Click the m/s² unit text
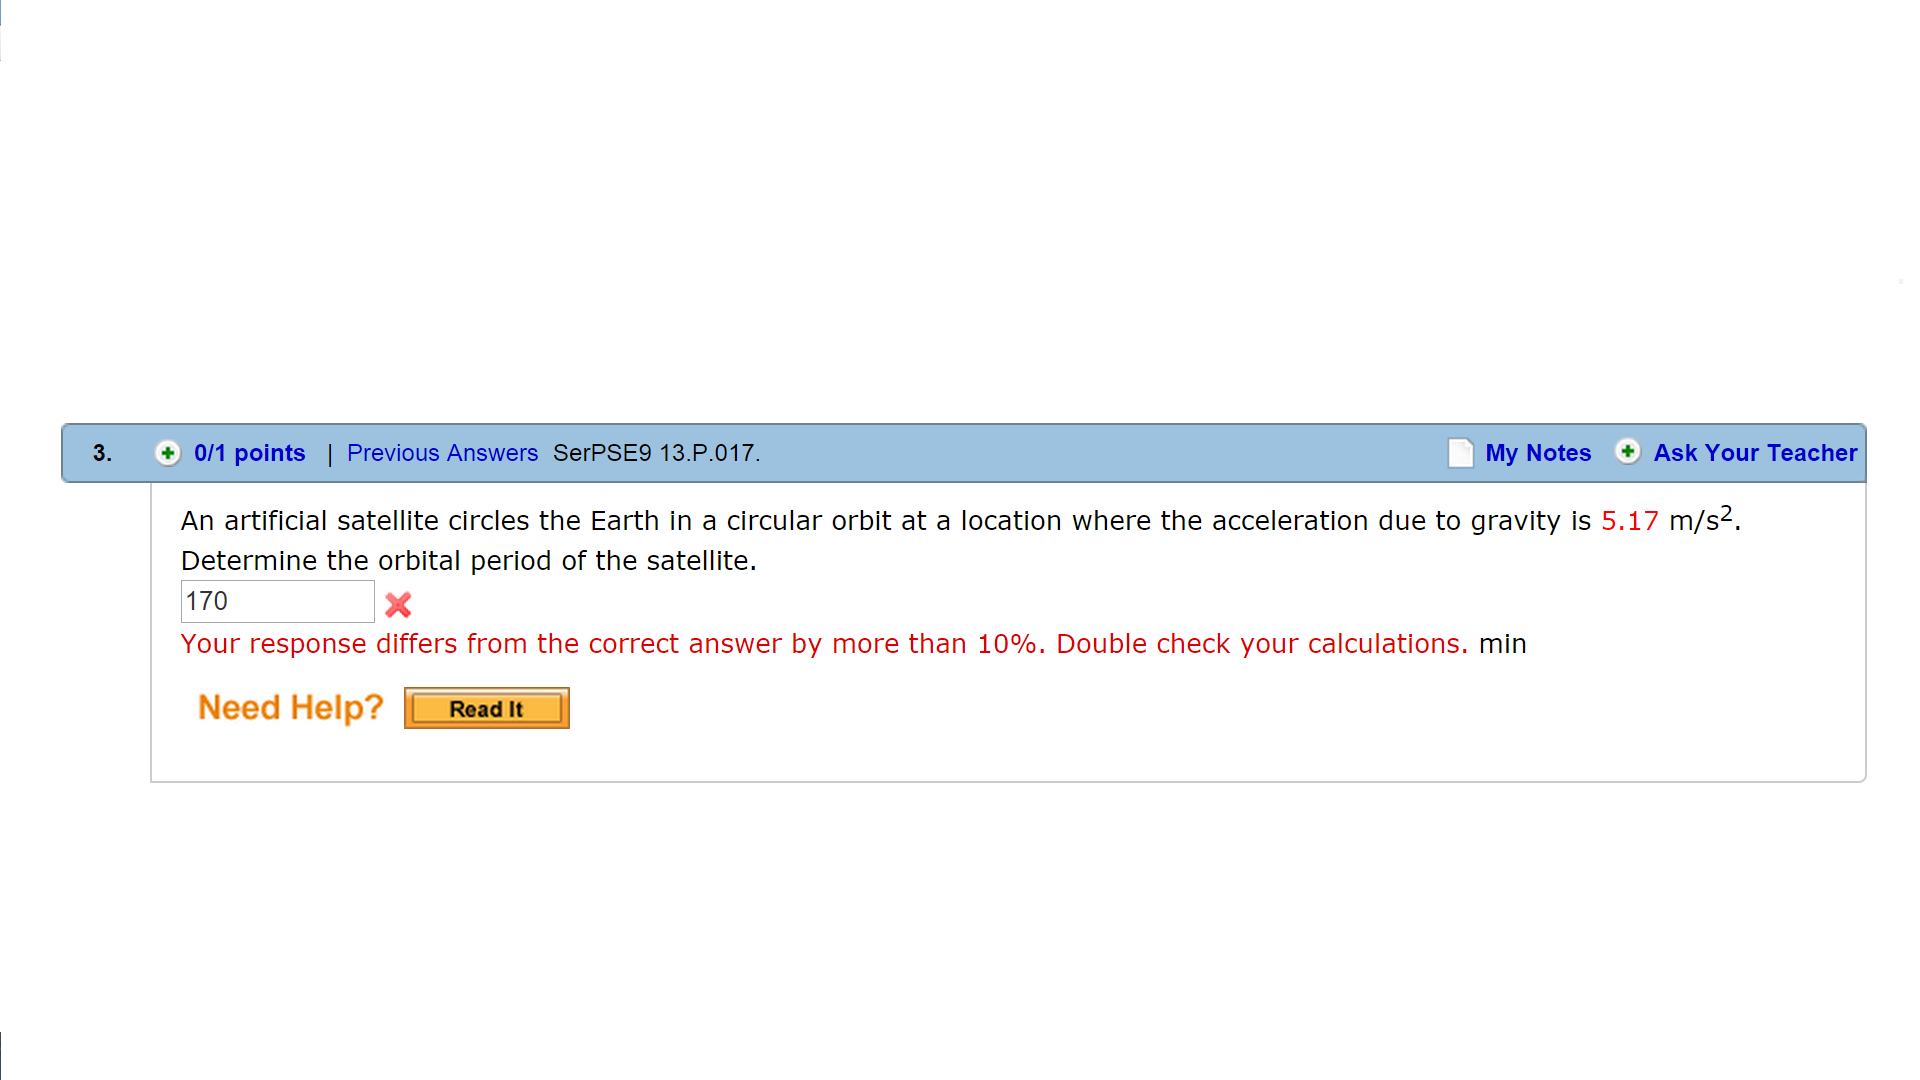1920x1080 pixels. [1700, 520]
